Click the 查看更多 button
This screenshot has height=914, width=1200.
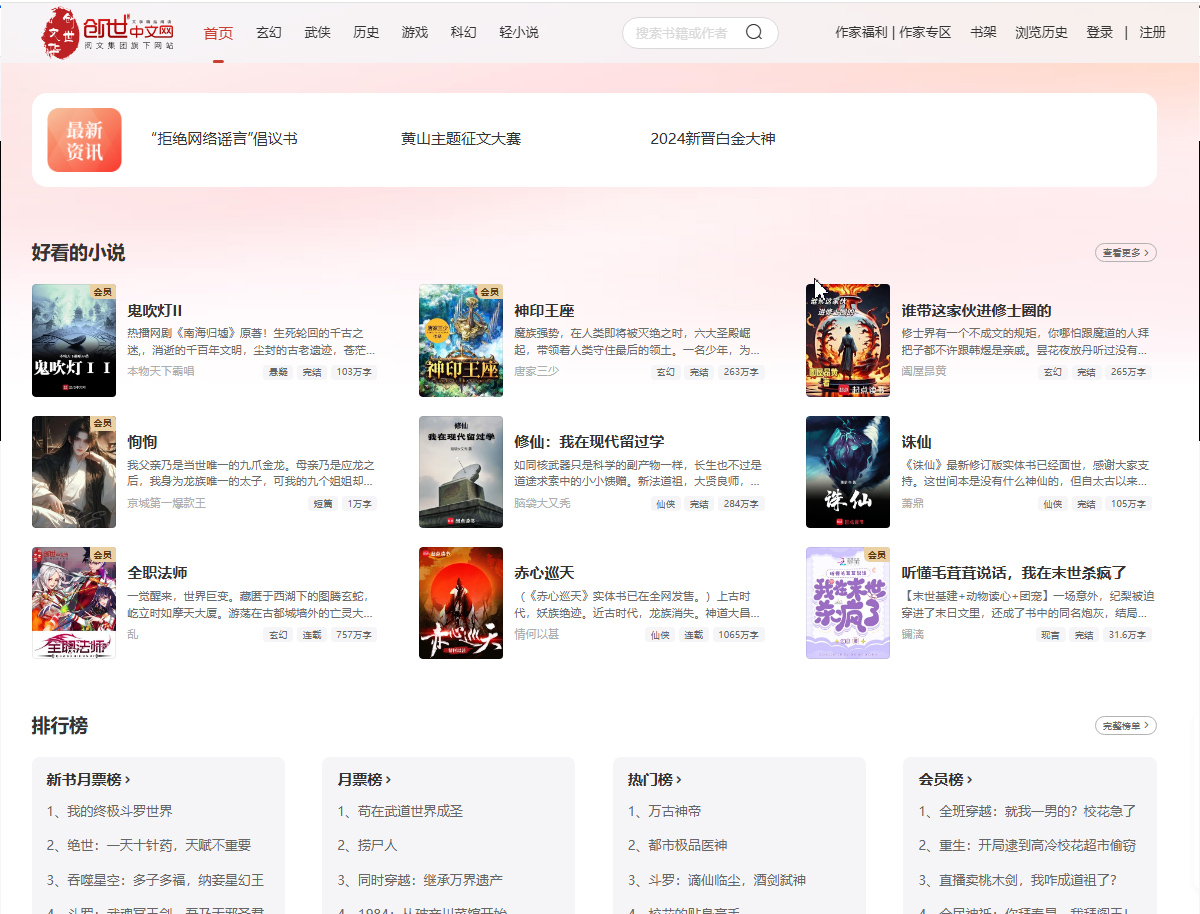[1124, 253]
